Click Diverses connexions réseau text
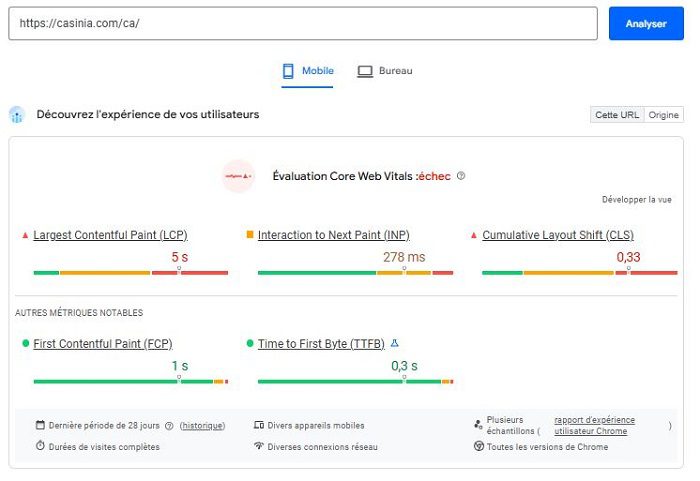The width and height of the screenshot is (700, 481). (x=322, y=447)
